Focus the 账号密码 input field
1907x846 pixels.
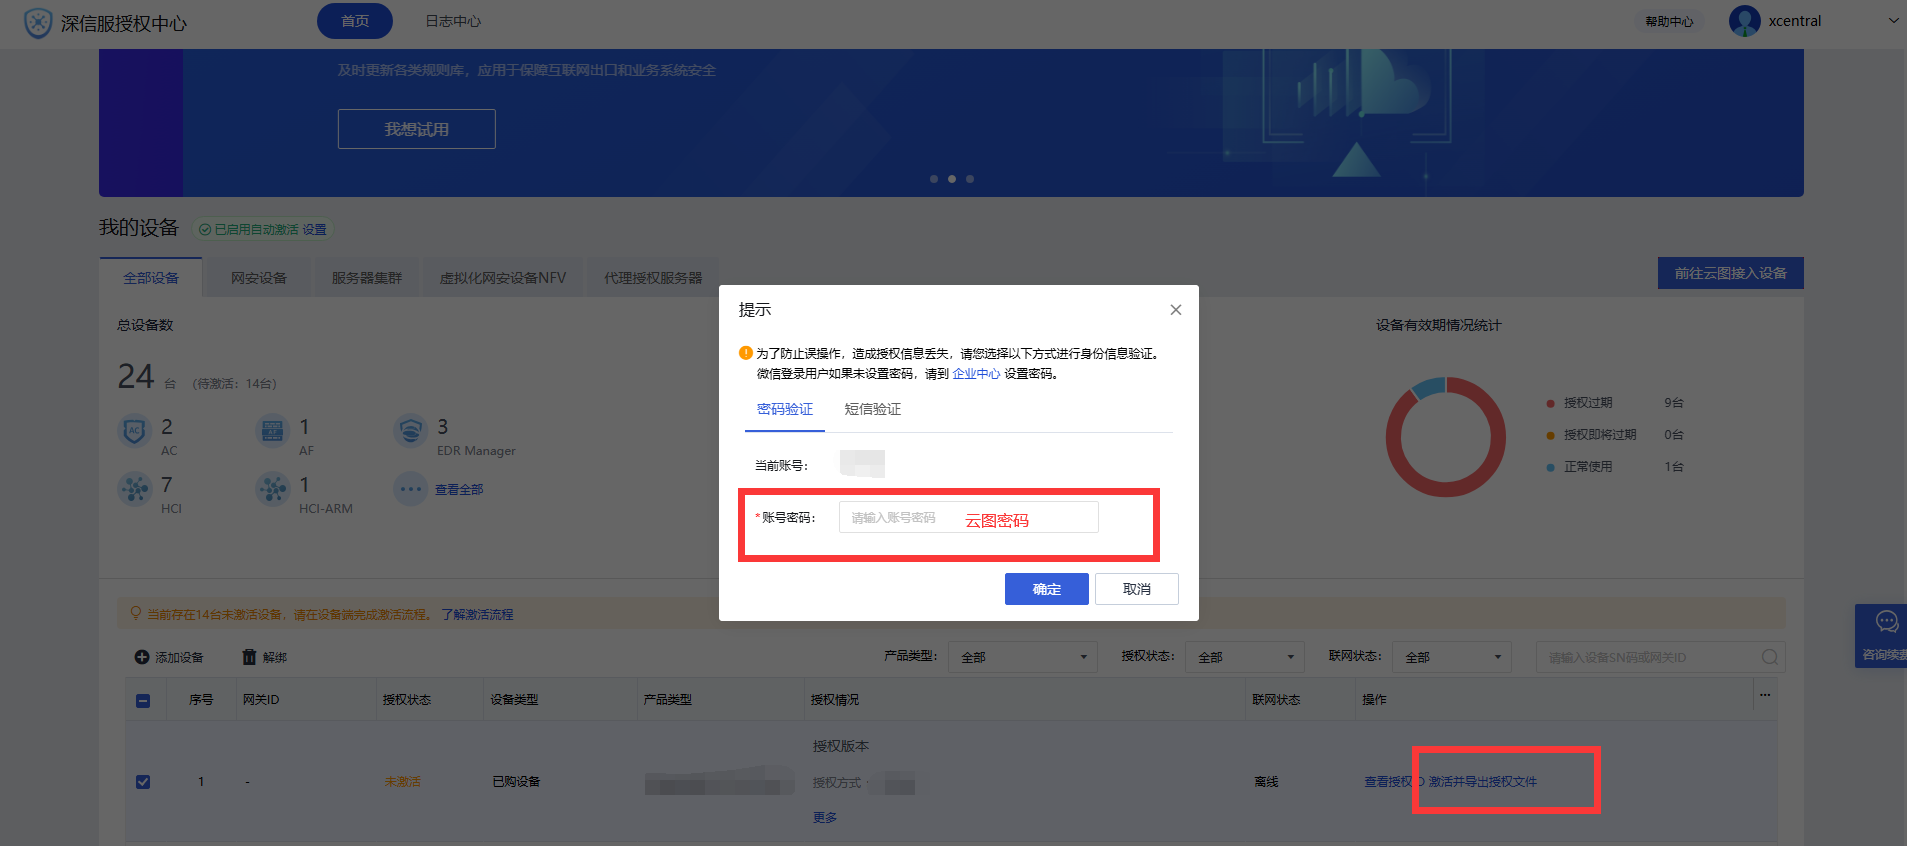(968, 517)
